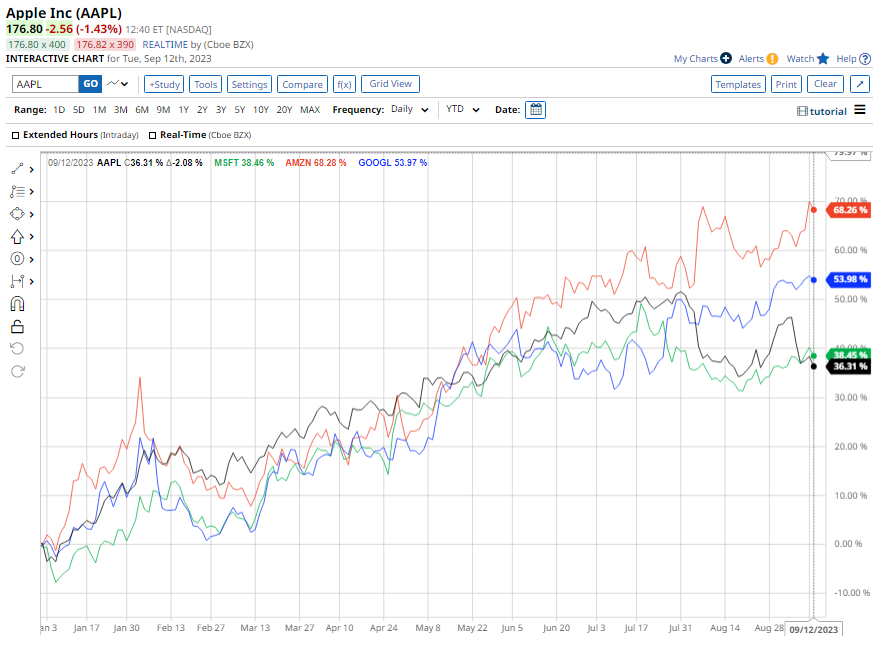888x646 pixels.
Task: Clear the chart
Action: coord(825,84)
